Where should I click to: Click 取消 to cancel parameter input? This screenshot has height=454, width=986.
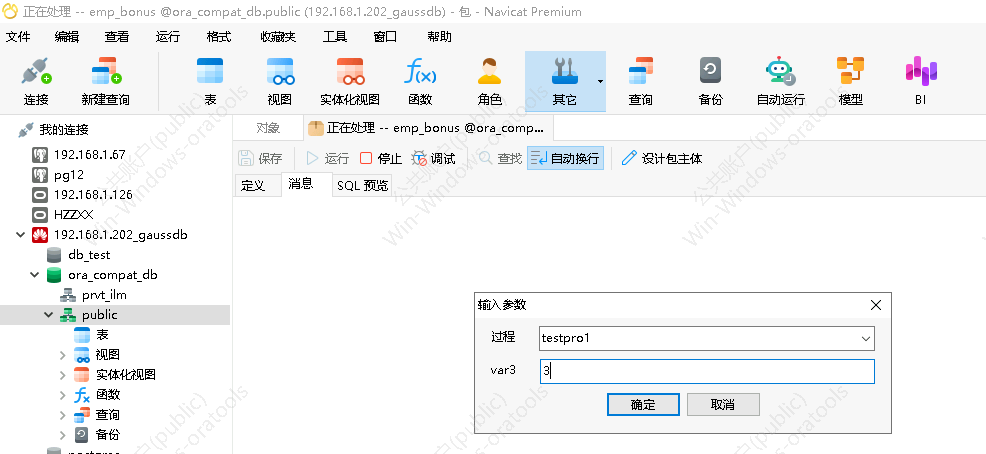coord(722,405)
